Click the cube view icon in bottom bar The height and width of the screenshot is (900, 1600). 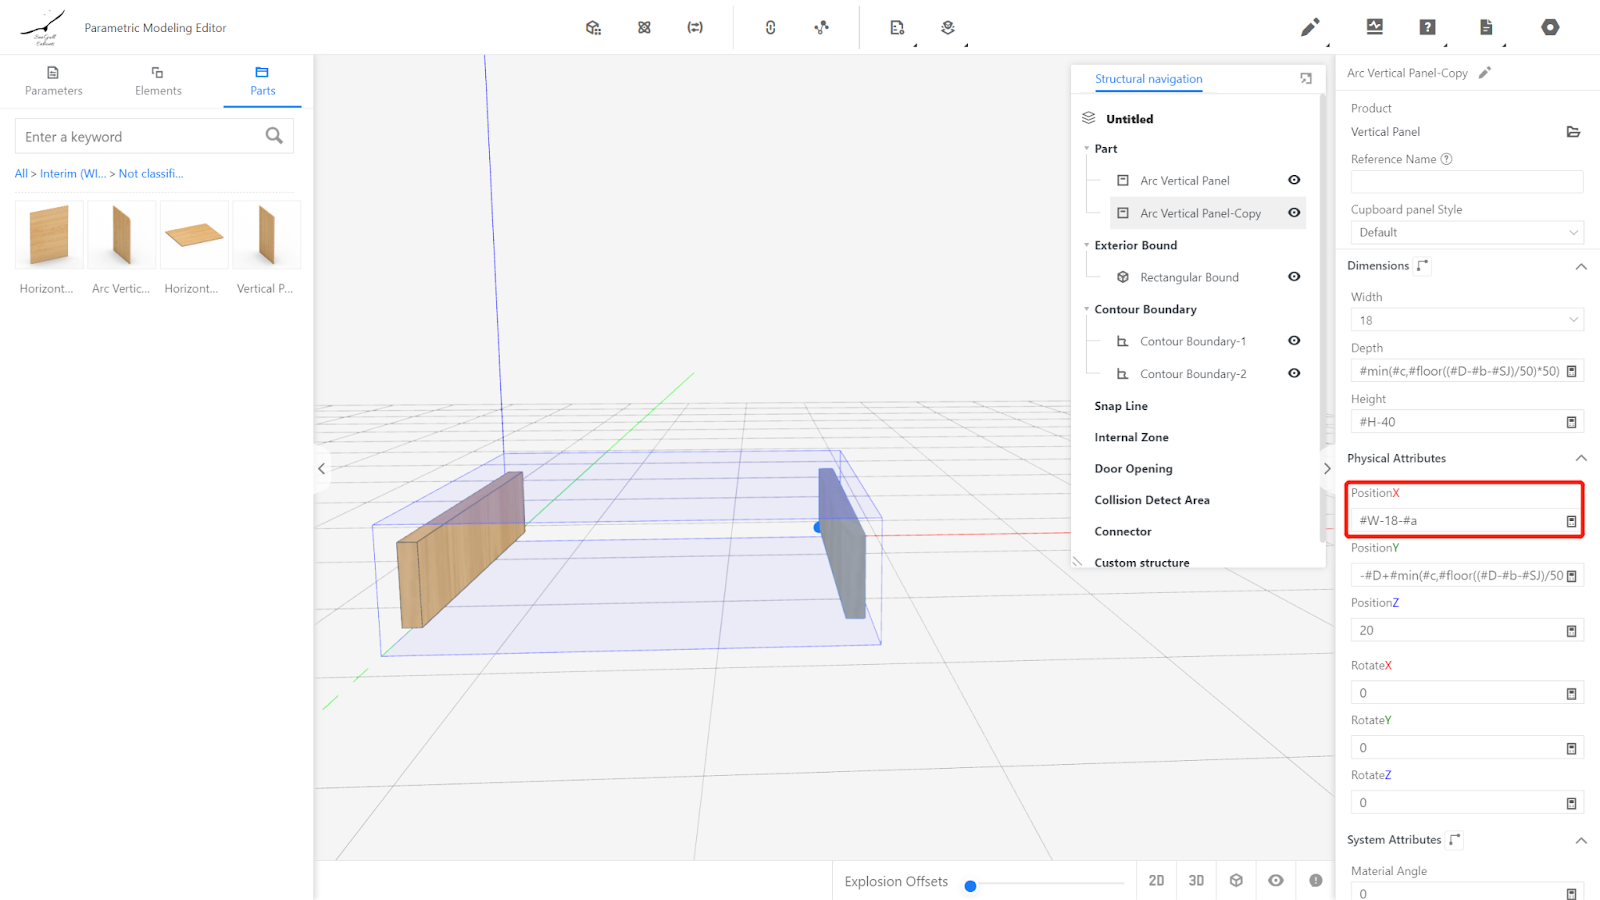(1236, 881)
